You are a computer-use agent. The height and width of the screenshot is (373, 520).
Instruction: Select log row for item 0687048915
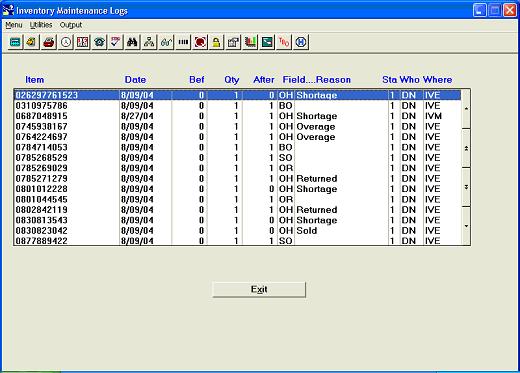tap(238, 116)
